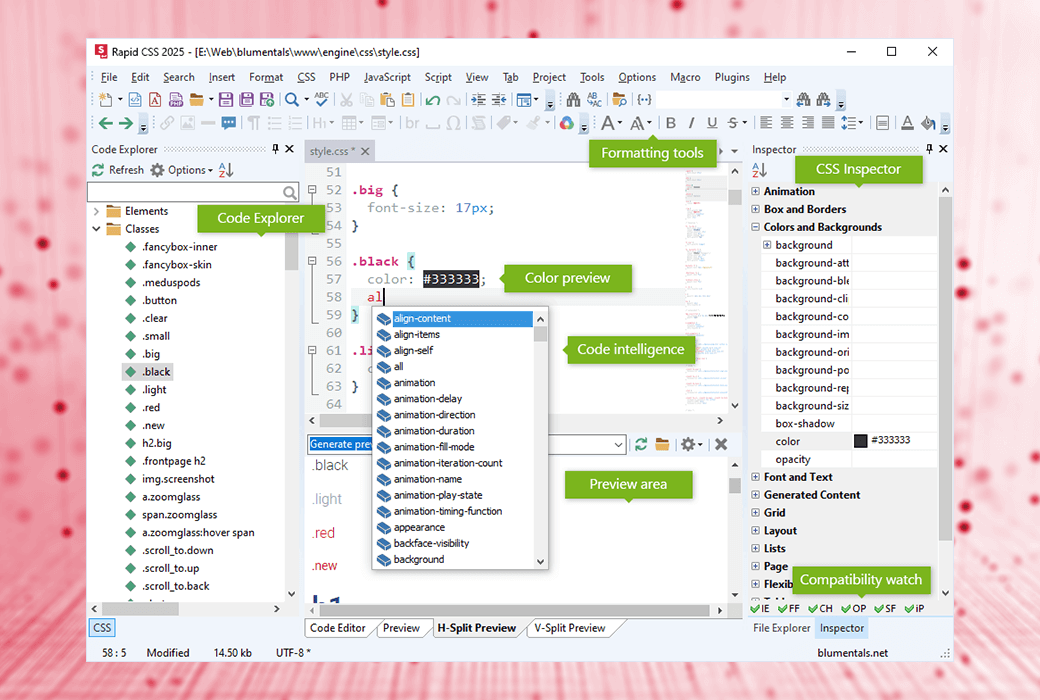Screen dimensions: 1040x700
Task: Open the Generate preview combo box
Action: [618, 445]
